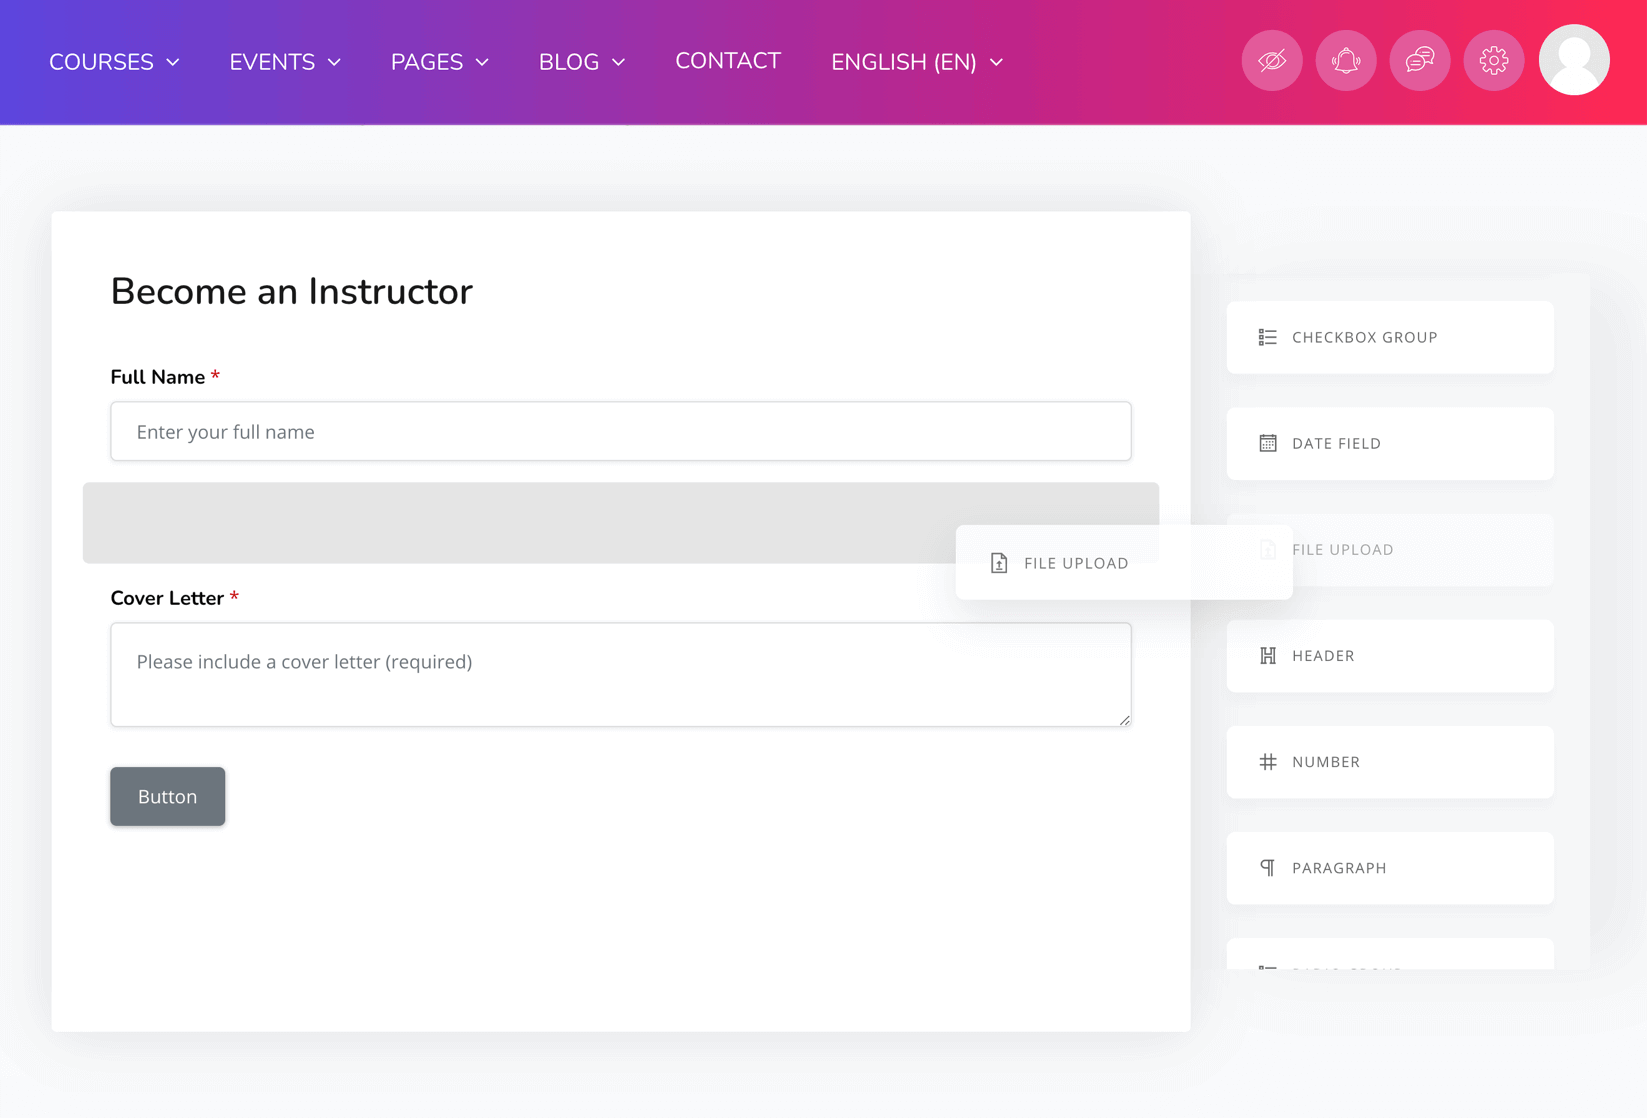Focus the Full Name input field

[620, 432]
